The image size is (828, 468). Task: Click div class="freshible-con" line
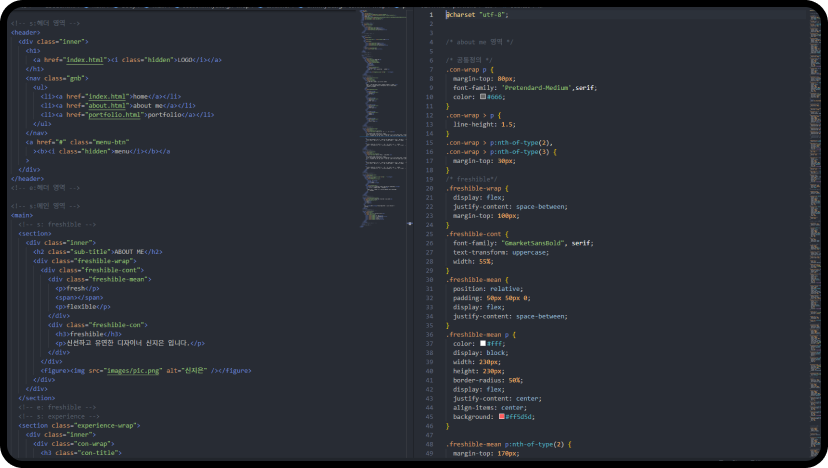tap(98, 325)
